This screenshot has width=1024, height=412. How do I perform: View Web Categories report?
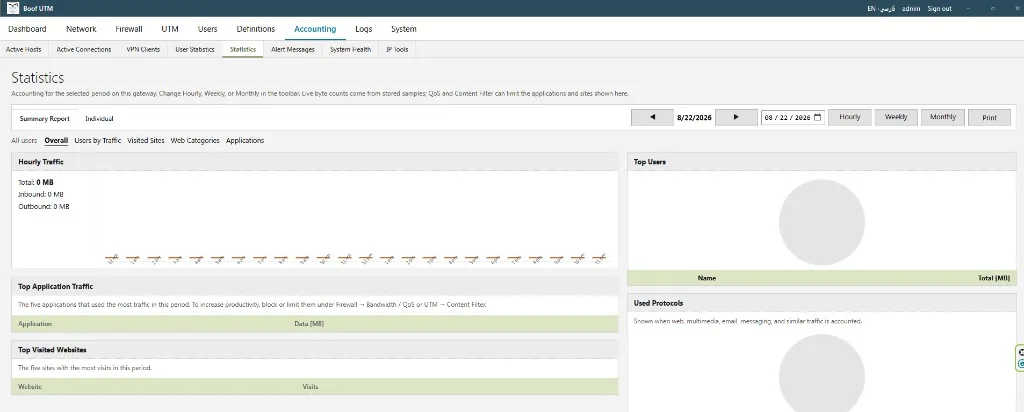point(195,140)
